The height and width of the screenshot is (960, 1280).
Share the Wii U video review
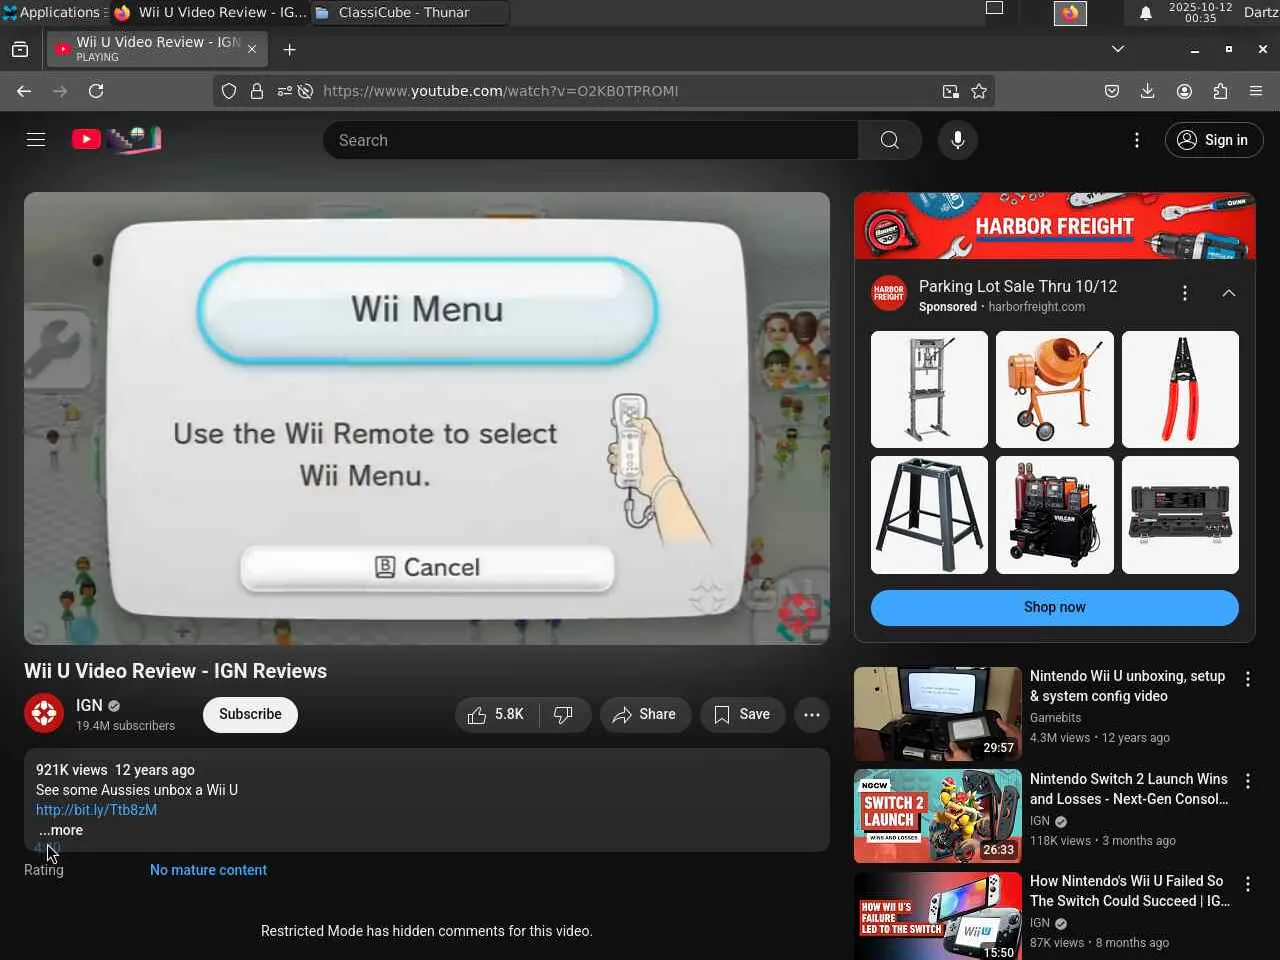pos(645,714)
